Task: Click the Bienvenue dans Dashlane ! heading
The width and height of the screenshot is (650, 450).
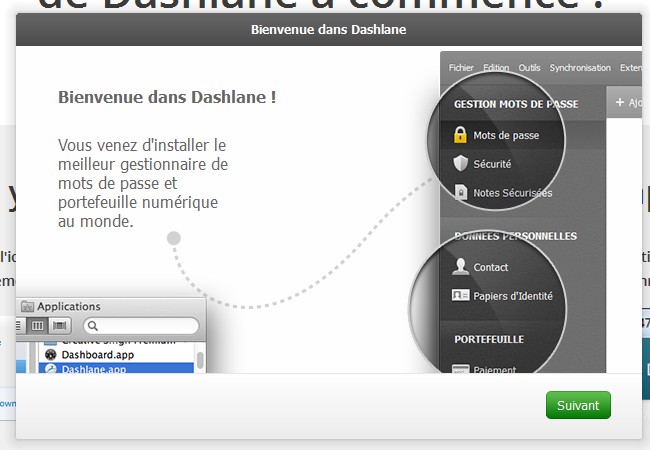Action: [167, 97]
